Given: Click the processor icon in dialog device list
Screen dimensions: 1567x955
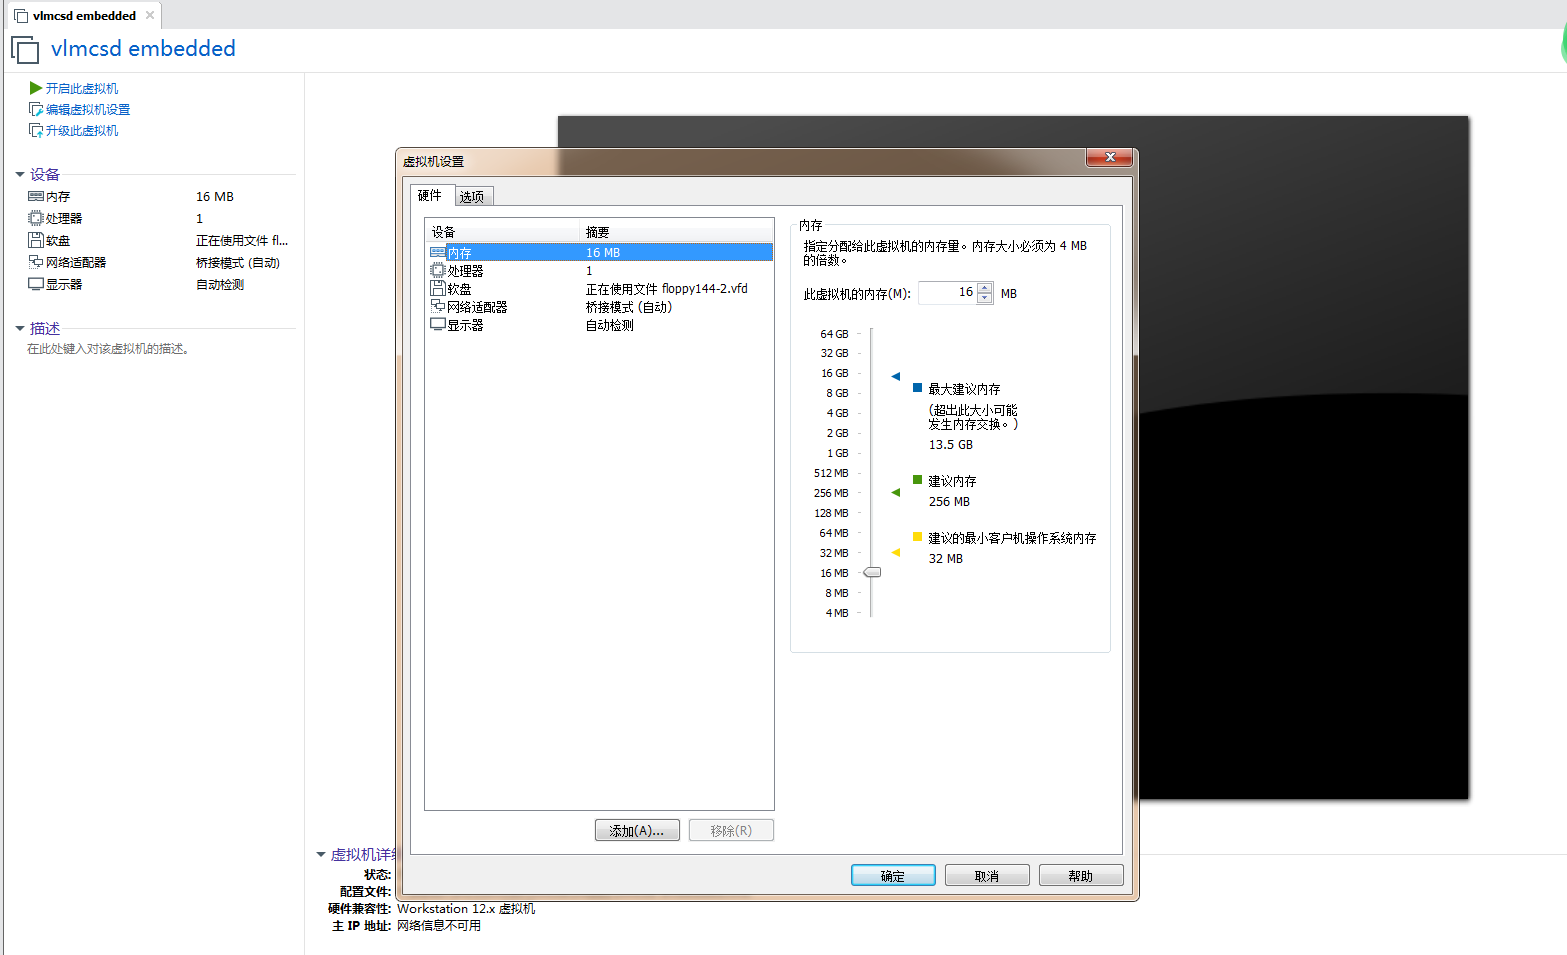Looking at the screenshot, I should click(x=438, y=270).
